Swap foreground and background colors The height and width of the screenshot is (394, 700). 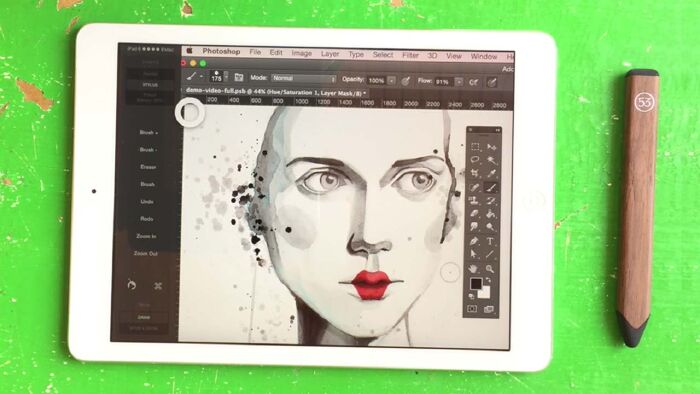[x=488, y=281]
